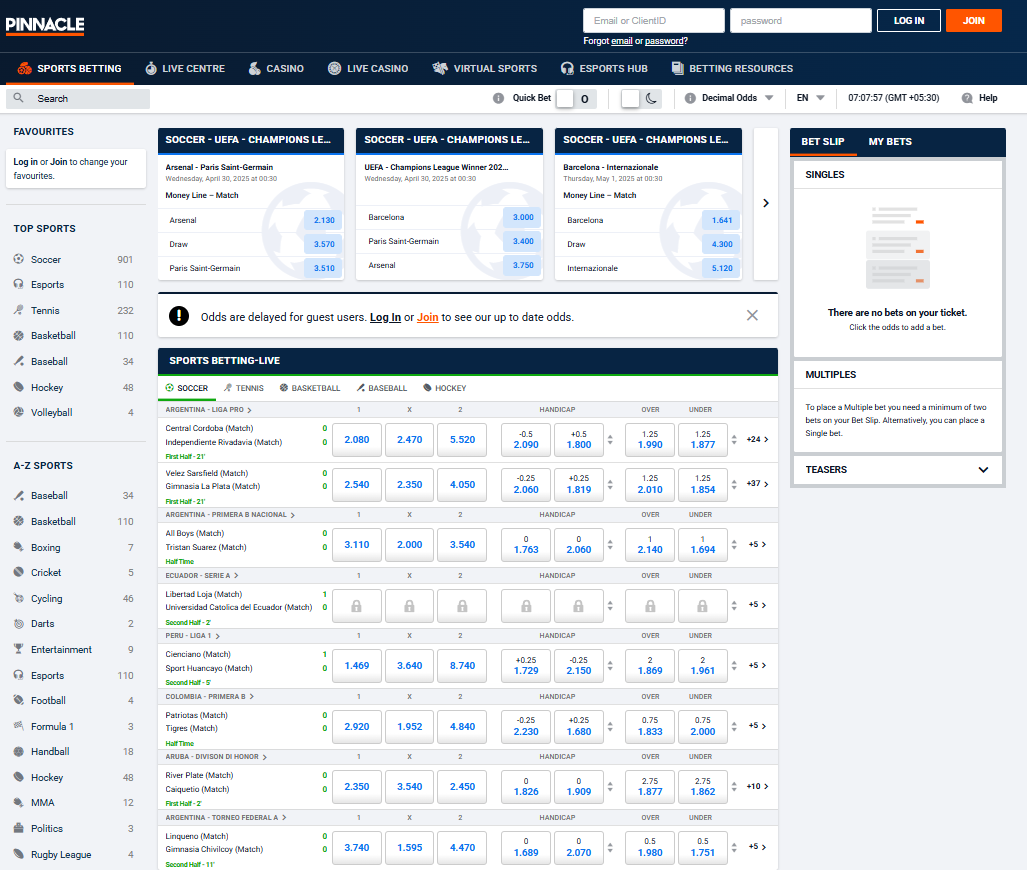Click the locked 1 odds for Libertad Loja
Viewport: 1027px width, 870px height.
click(x=356, y=605)
